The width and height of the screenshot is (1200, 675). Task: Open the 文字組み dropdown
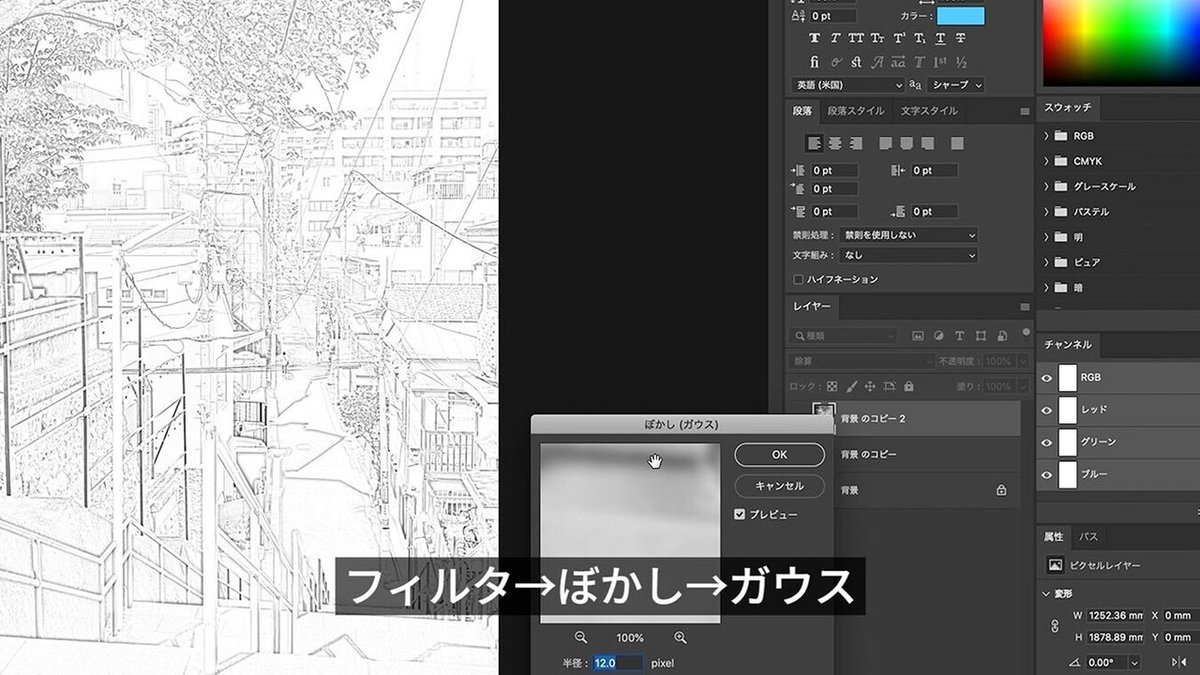tap(909, 255)
